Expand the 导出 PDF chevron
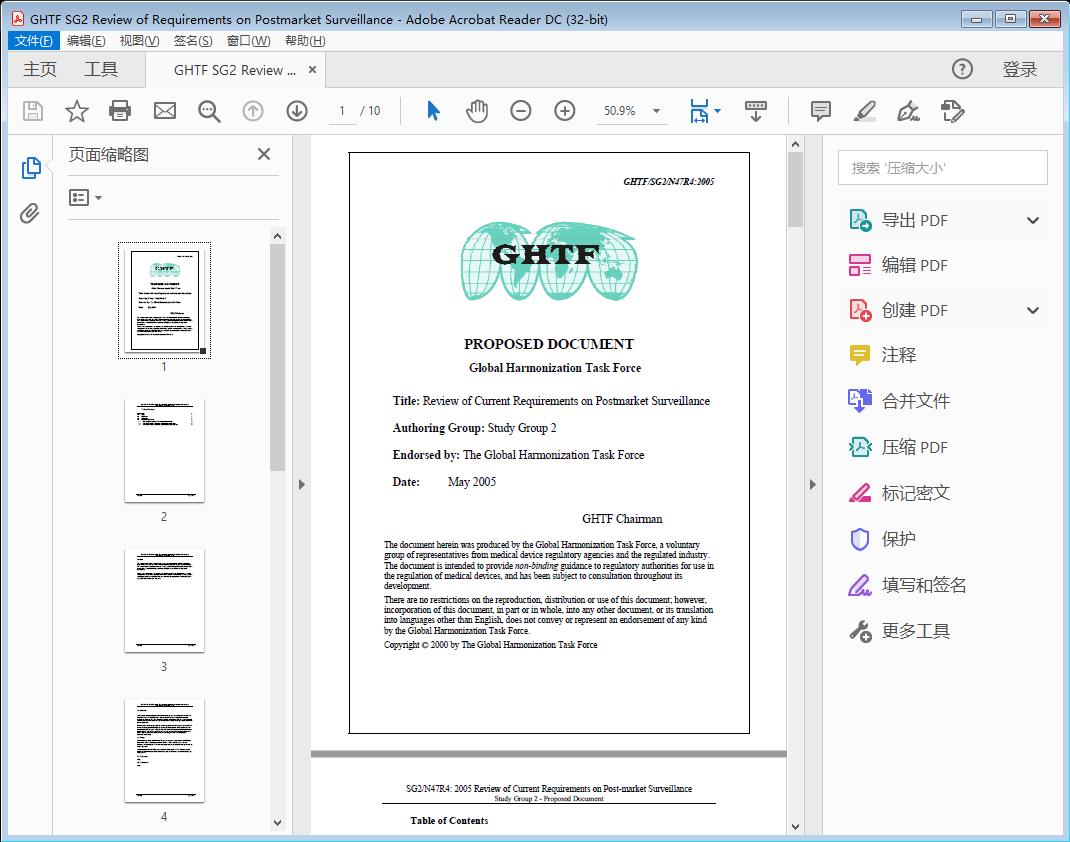The height and width of the screenshot is (842, 1070). (1033, 220)
